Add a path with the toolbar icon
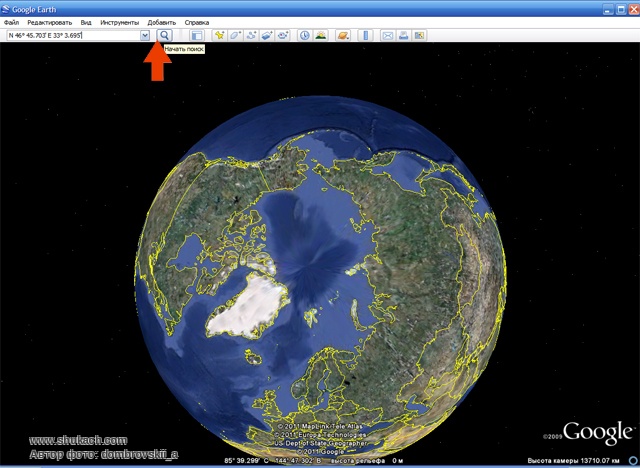Image resolution: width=640 pixels, height=468 pixels. pos(251,35)
